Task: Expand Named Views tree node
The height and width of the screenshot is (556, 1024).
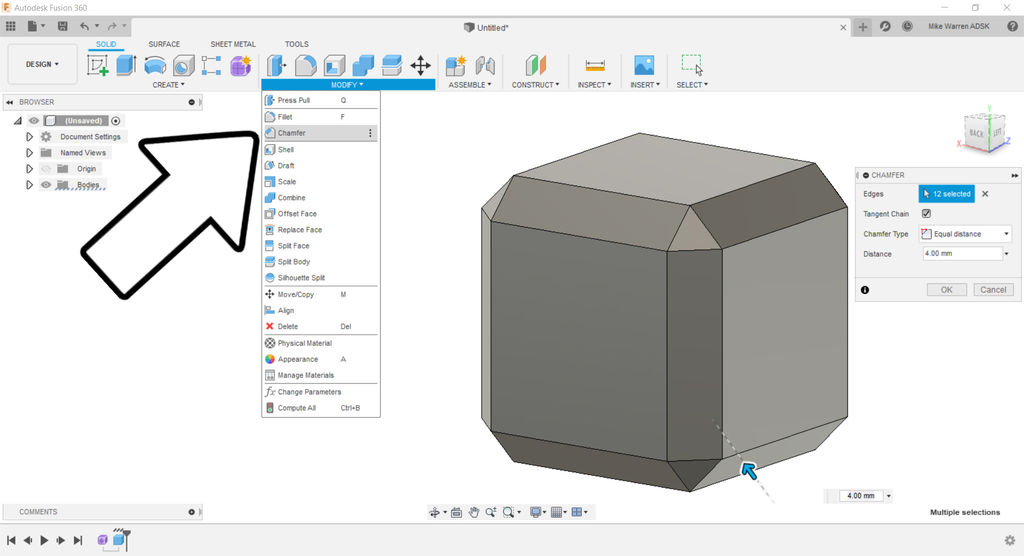Action: point(29,153)
